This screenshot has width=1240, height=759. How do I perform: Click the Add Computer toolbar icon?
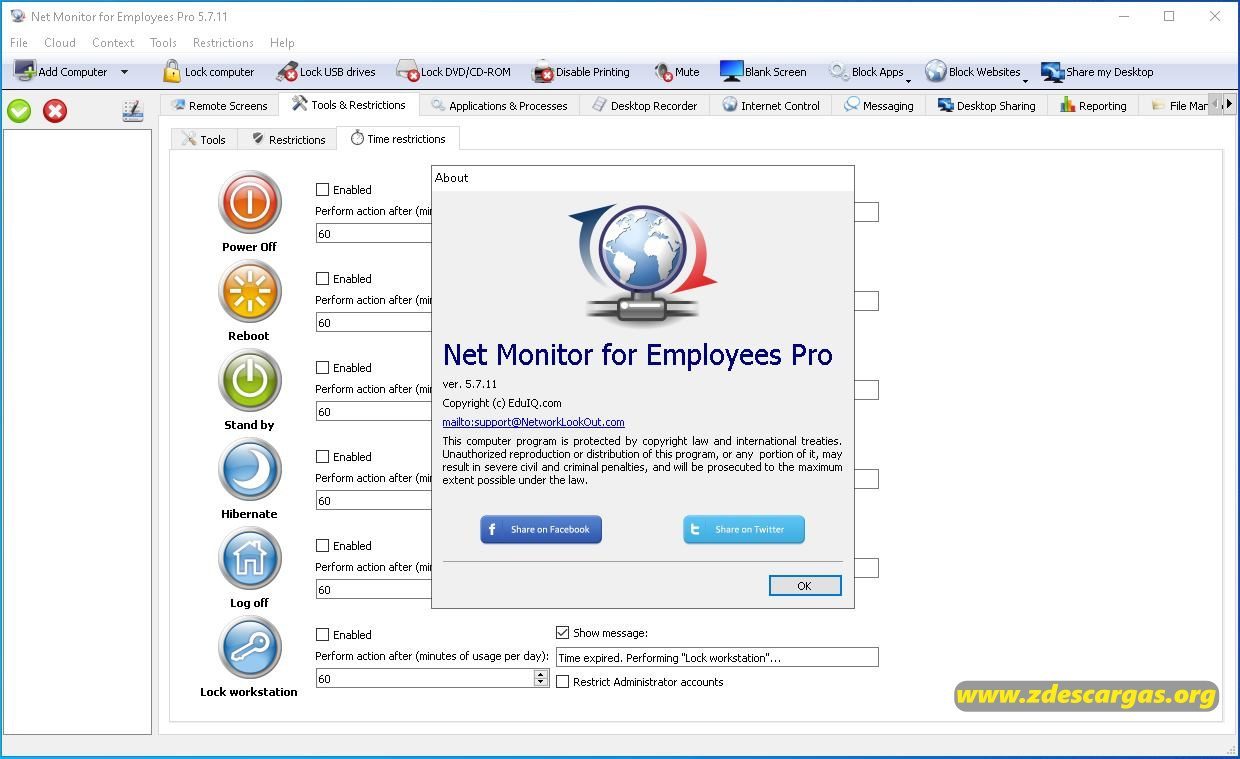tap(24, 71)
